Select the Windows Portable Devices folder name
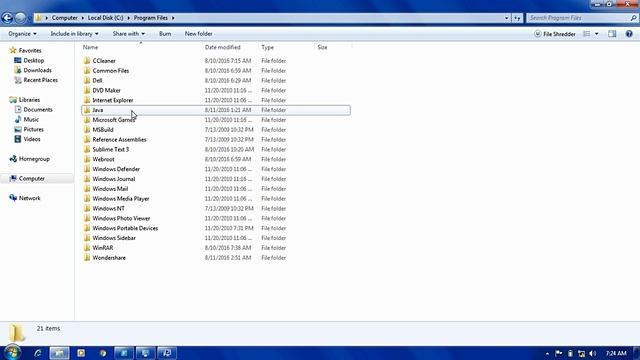Screen dimensions: 640x360 (x=125, y=228)
